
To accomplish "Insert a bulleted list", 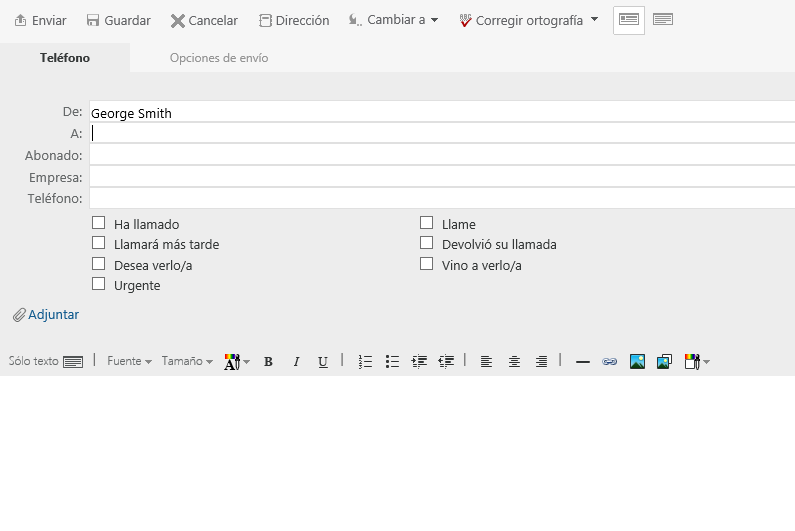I will coord(392,362).
